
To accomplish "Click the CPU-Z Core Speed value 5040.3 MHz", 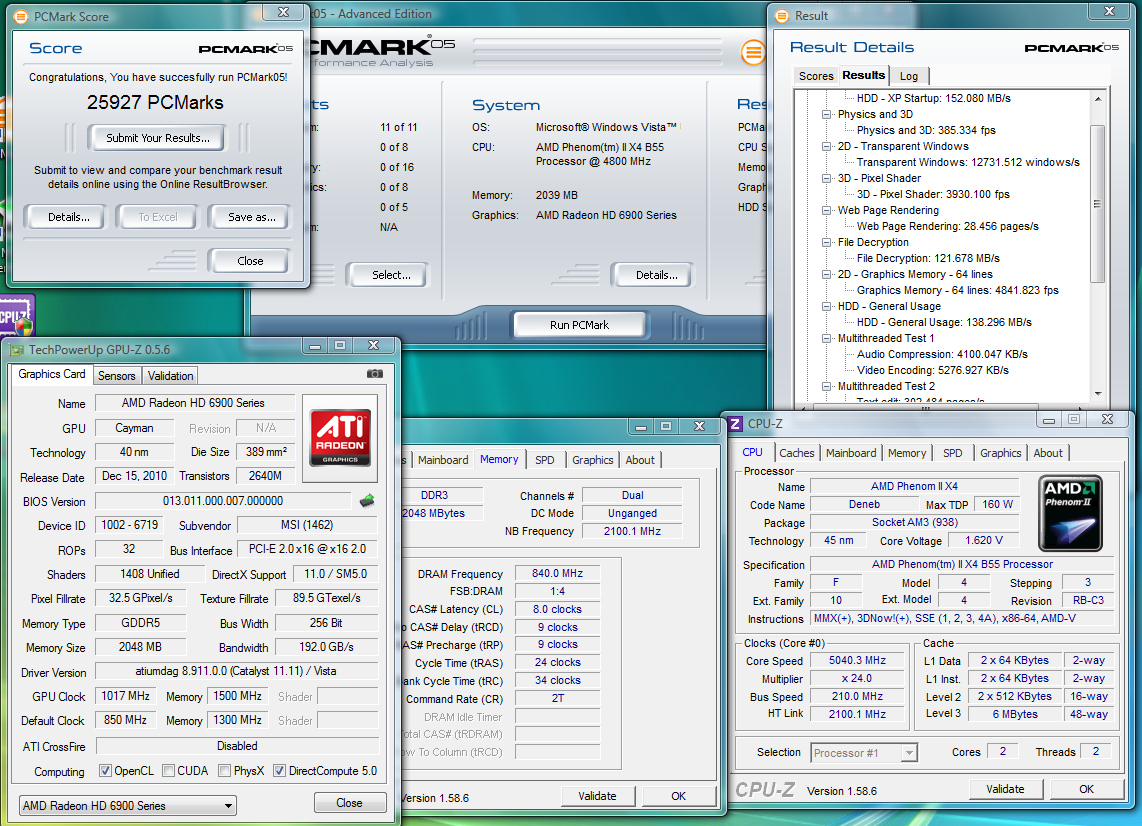I will (857, 661).
